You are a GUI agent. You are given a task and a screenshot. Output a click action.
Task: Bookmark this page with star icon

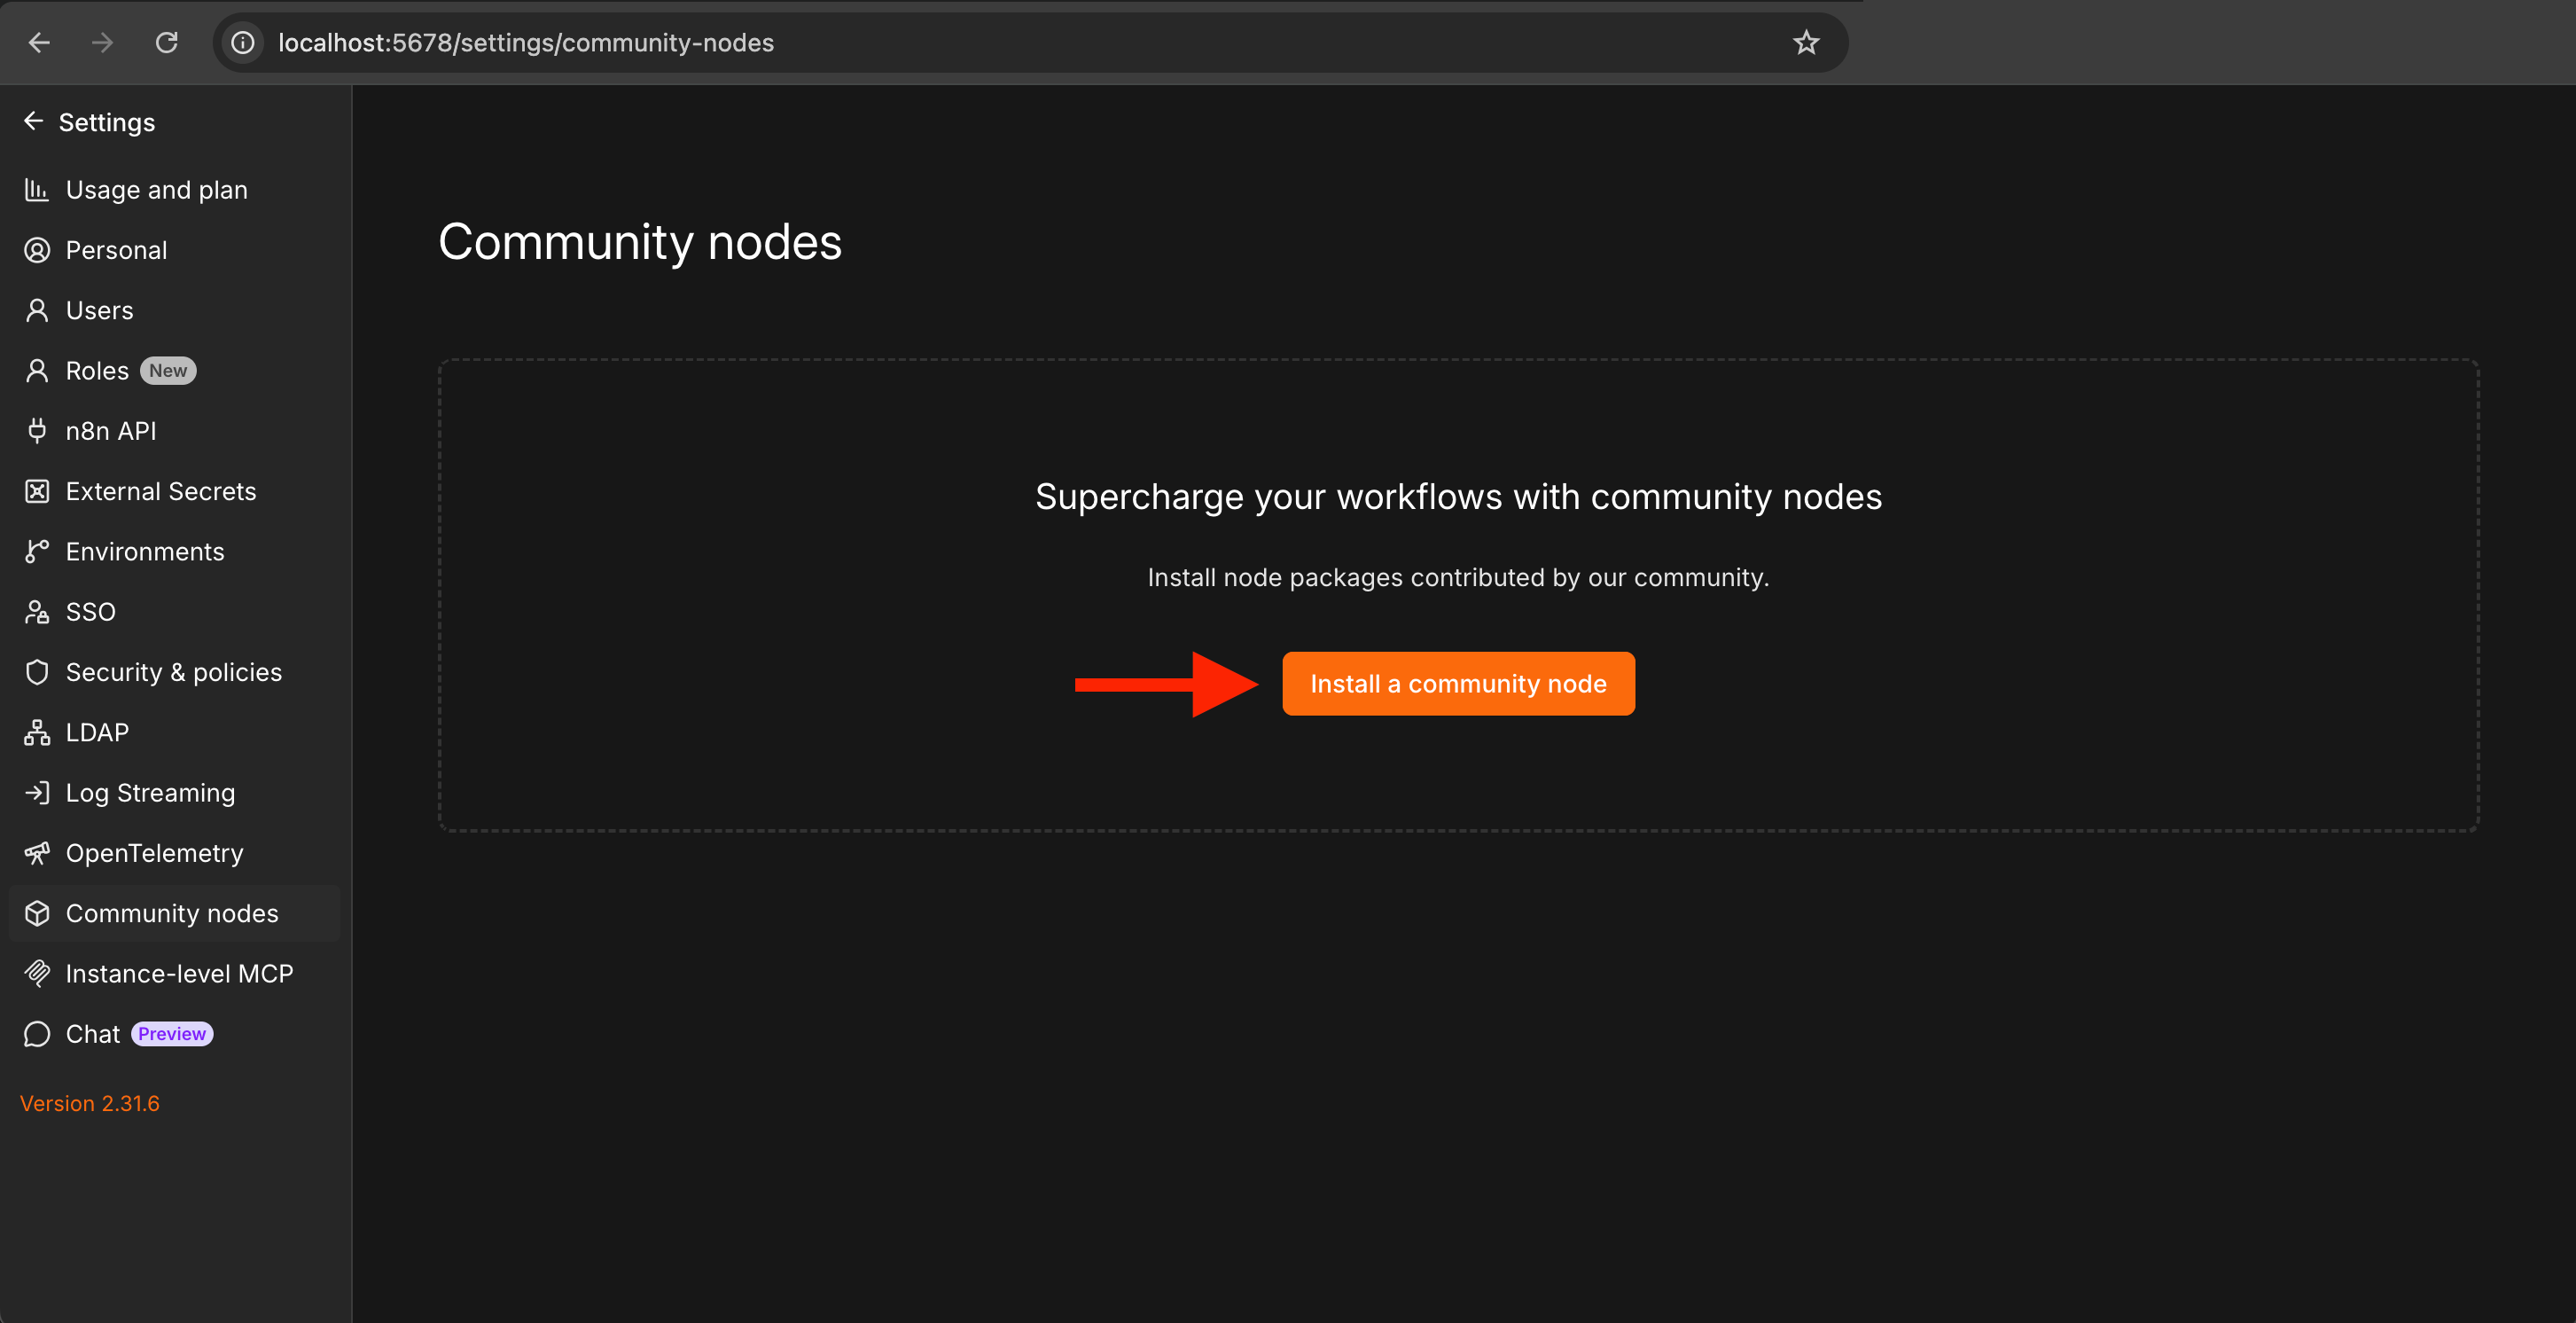(x=1806, y=42)
